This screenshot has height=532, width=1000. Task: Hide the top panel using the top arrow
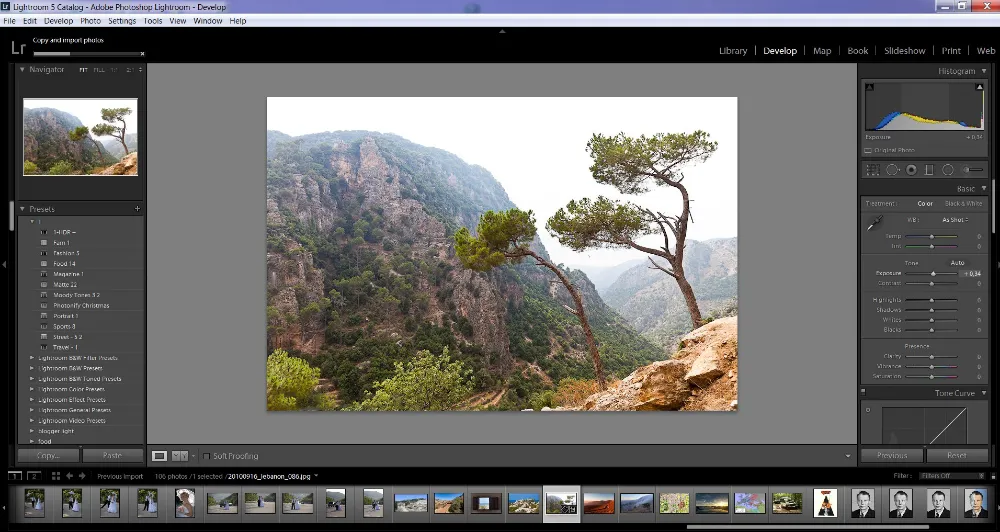[x=502, y=31]
